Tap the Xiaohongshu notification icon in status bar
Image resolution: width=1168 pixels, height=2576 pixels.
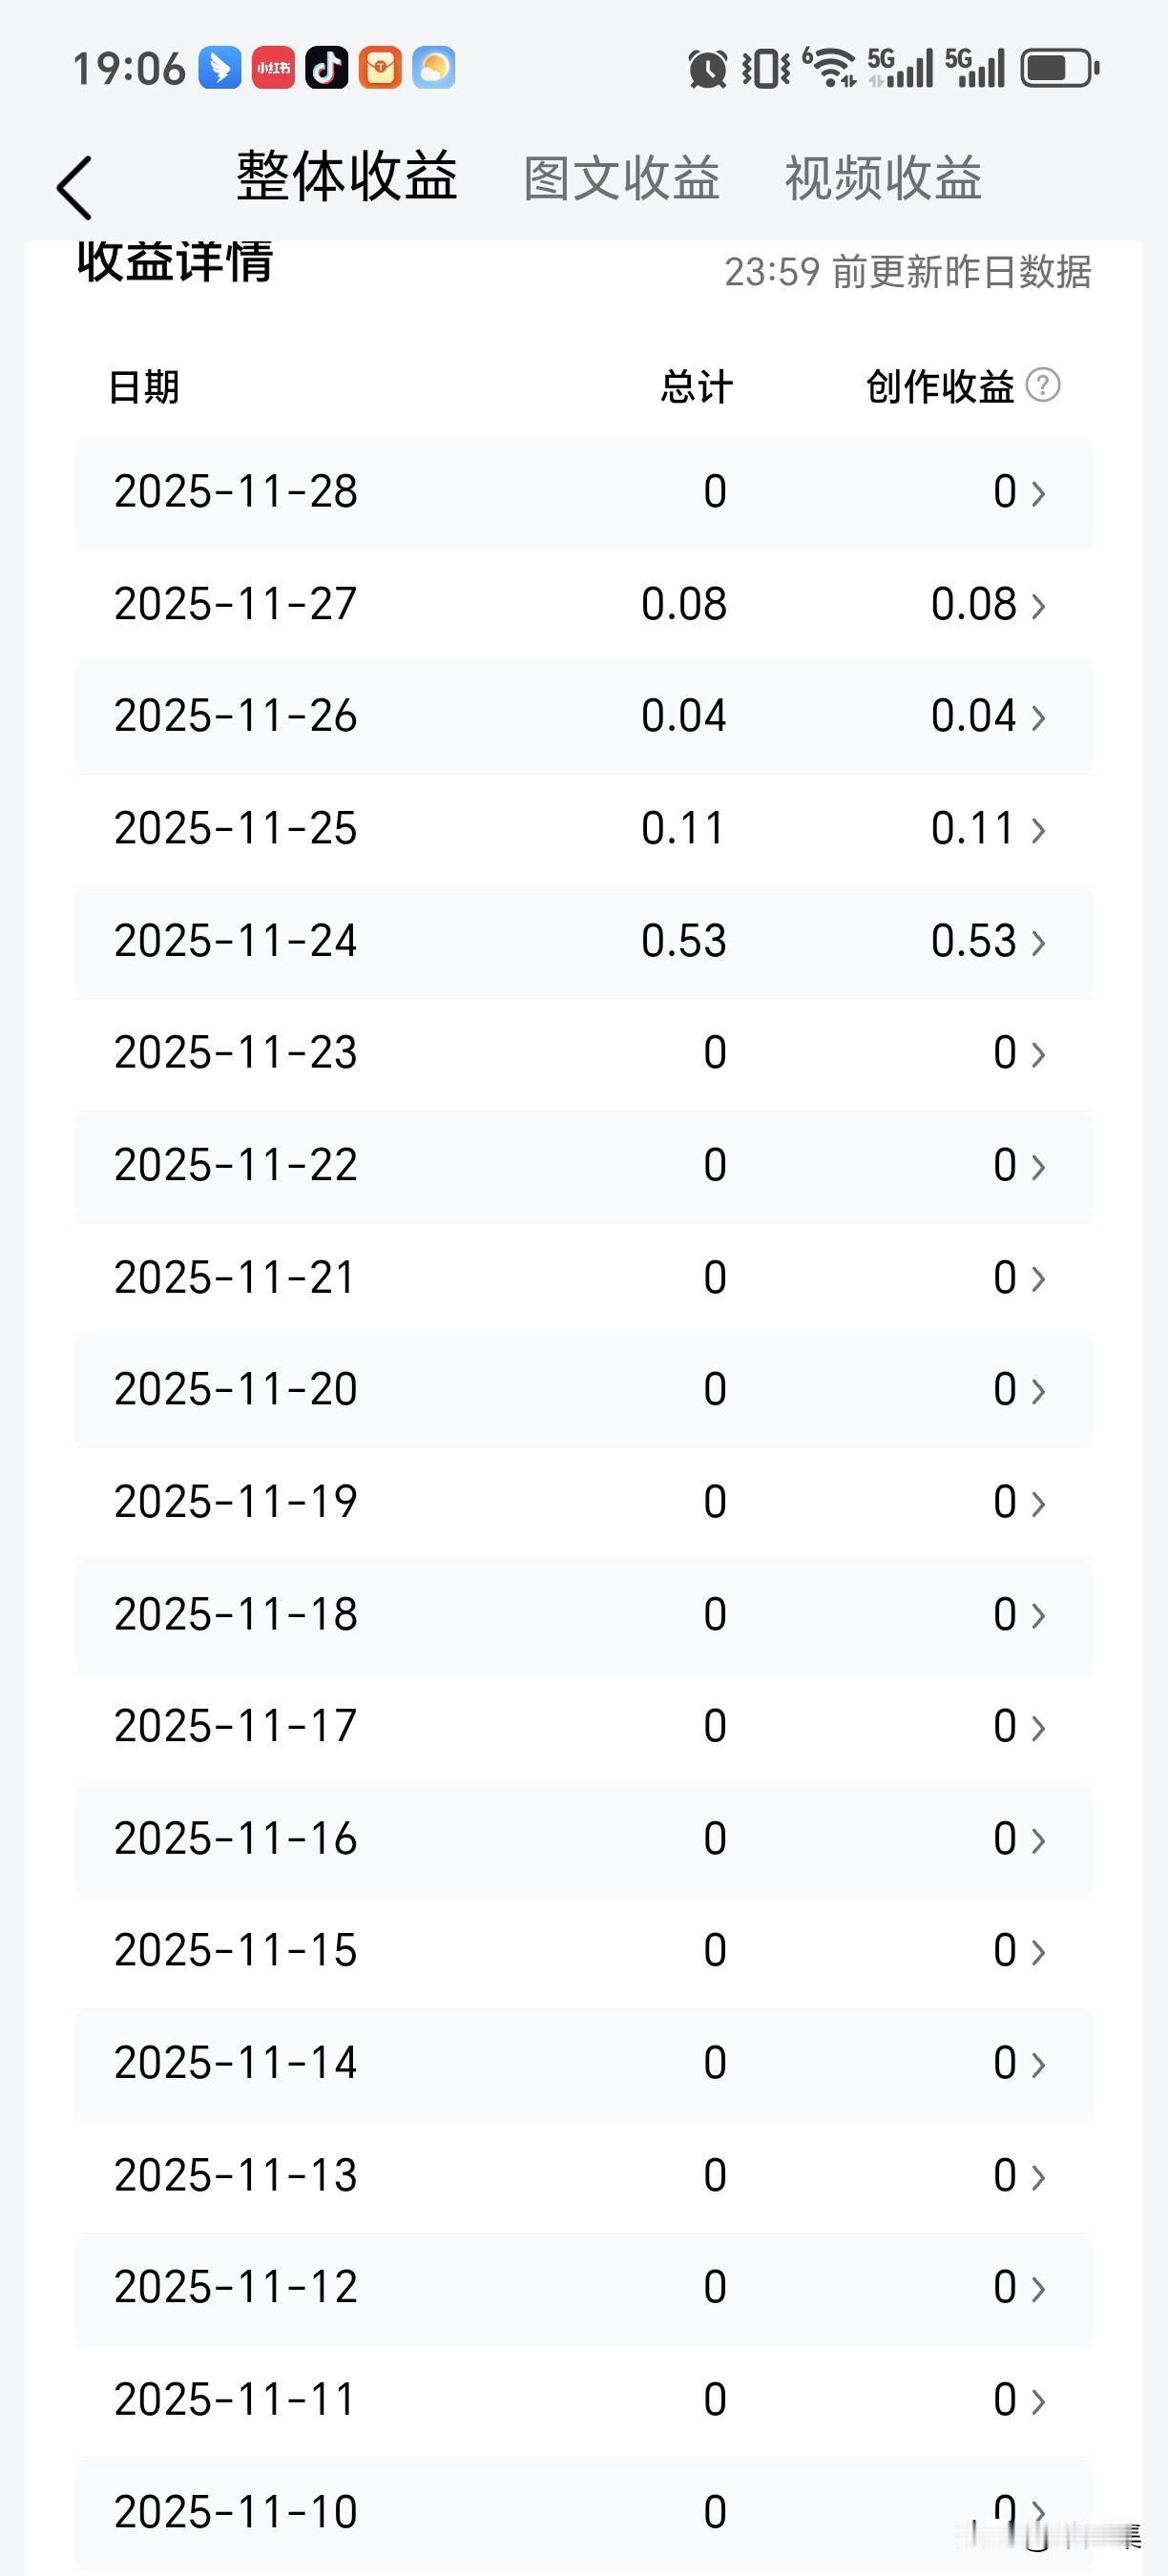coord(273,68)
